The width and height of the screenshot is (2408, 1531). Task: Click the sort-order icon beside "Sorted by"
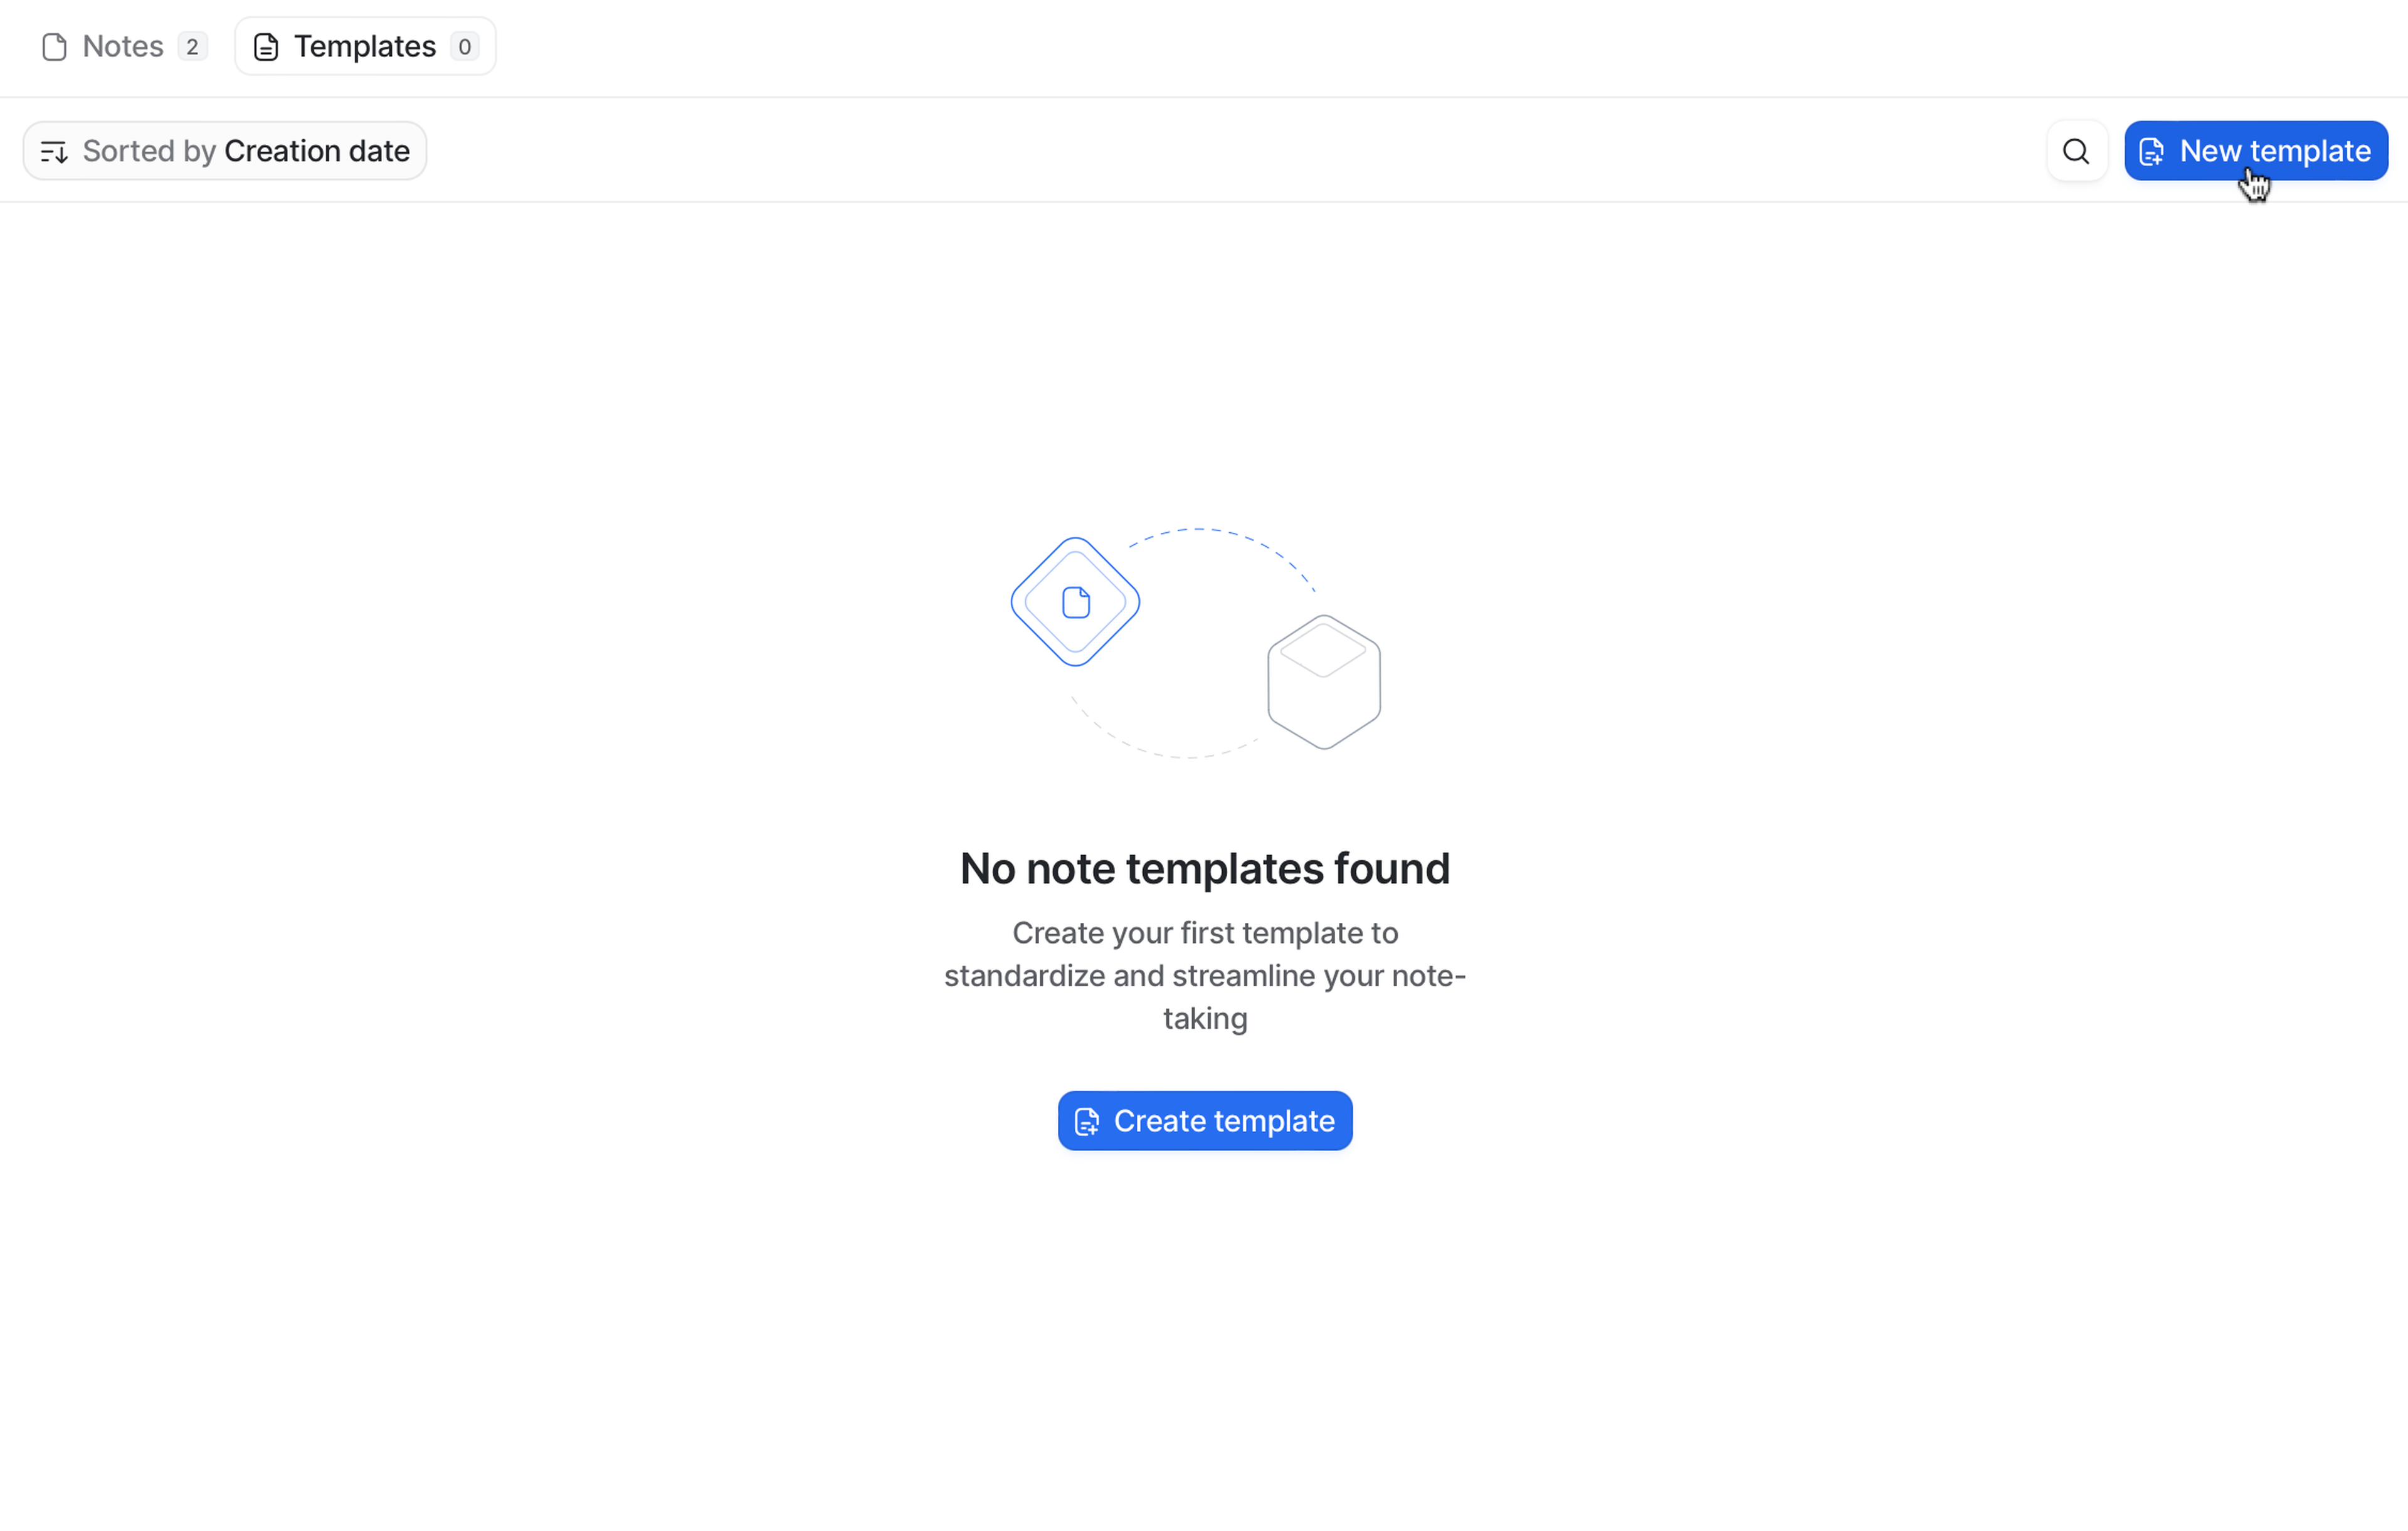click(x=54, y=151)
